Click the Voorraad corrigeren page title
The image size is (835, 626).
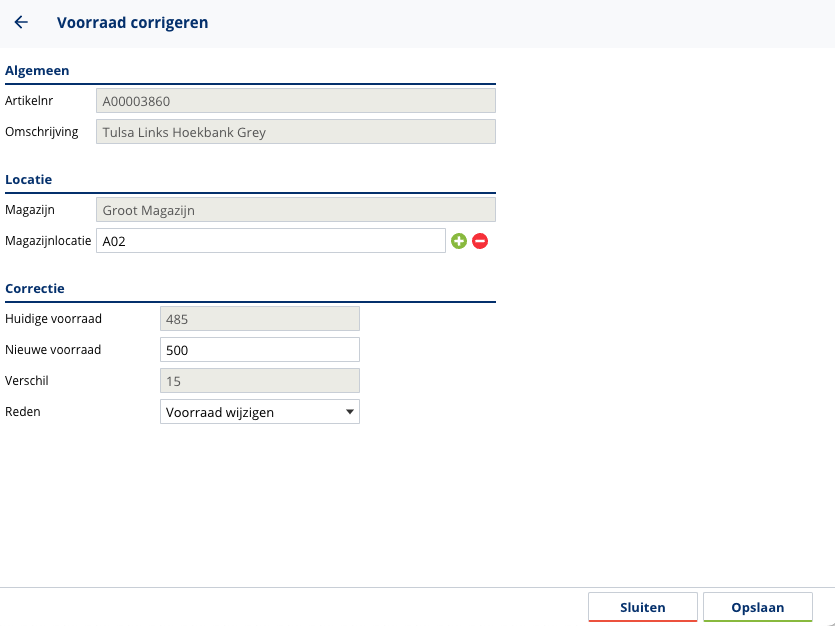point(133,22)
